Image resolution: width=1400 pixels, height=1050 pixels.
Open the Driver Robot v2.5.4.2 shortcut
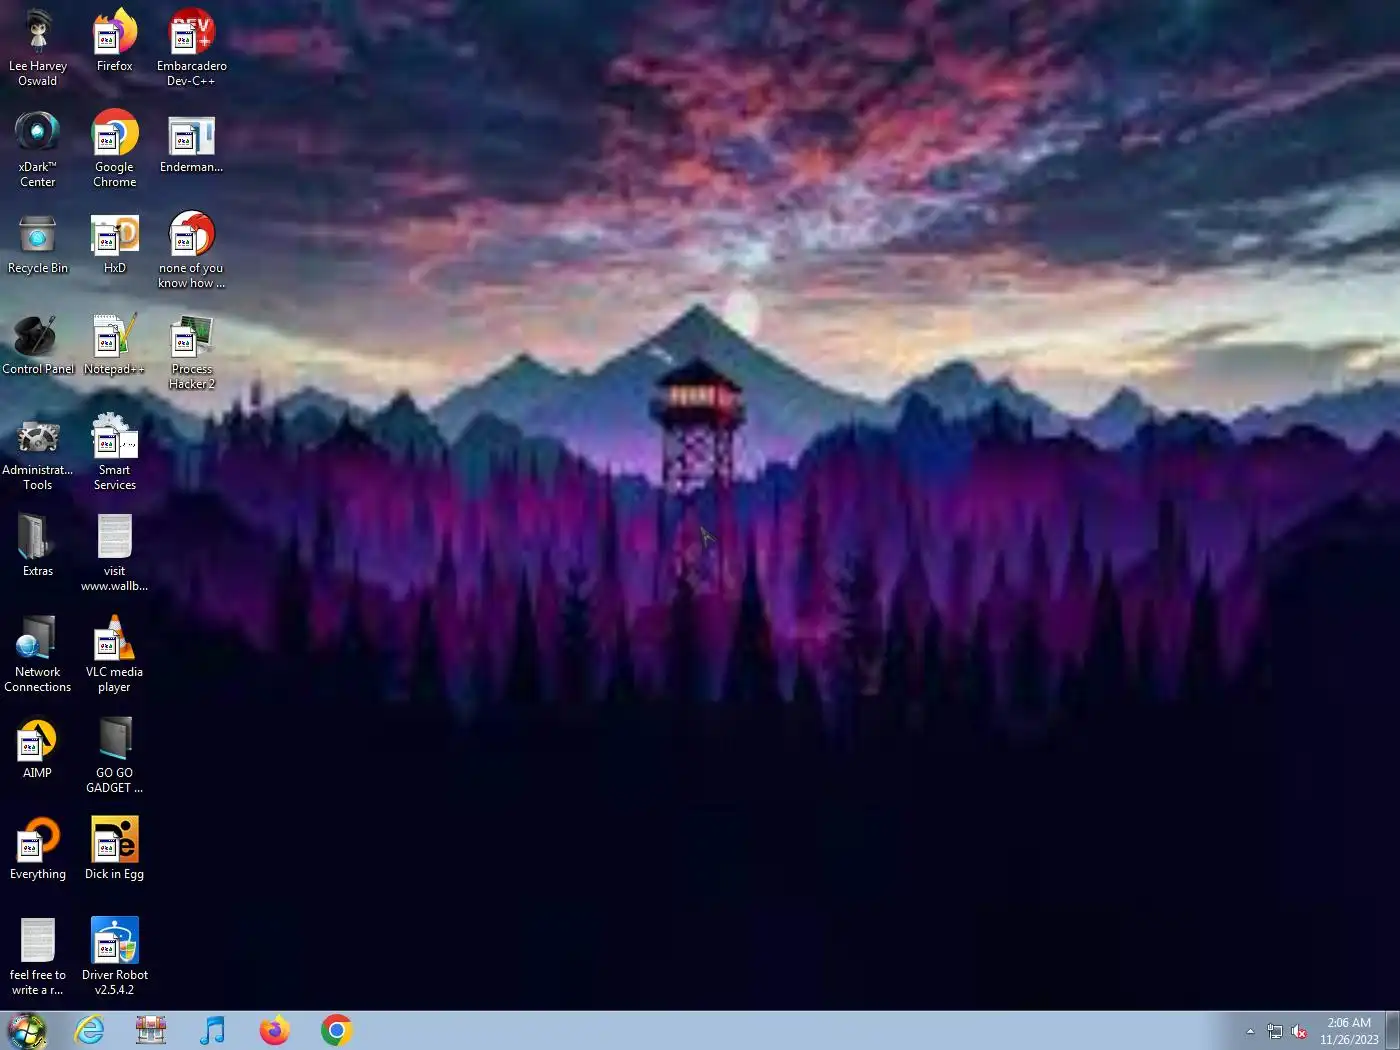[115, 956]
